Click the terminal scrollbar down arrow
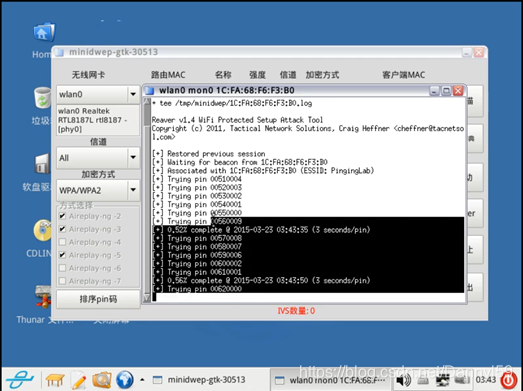 (x=147, y=298)
